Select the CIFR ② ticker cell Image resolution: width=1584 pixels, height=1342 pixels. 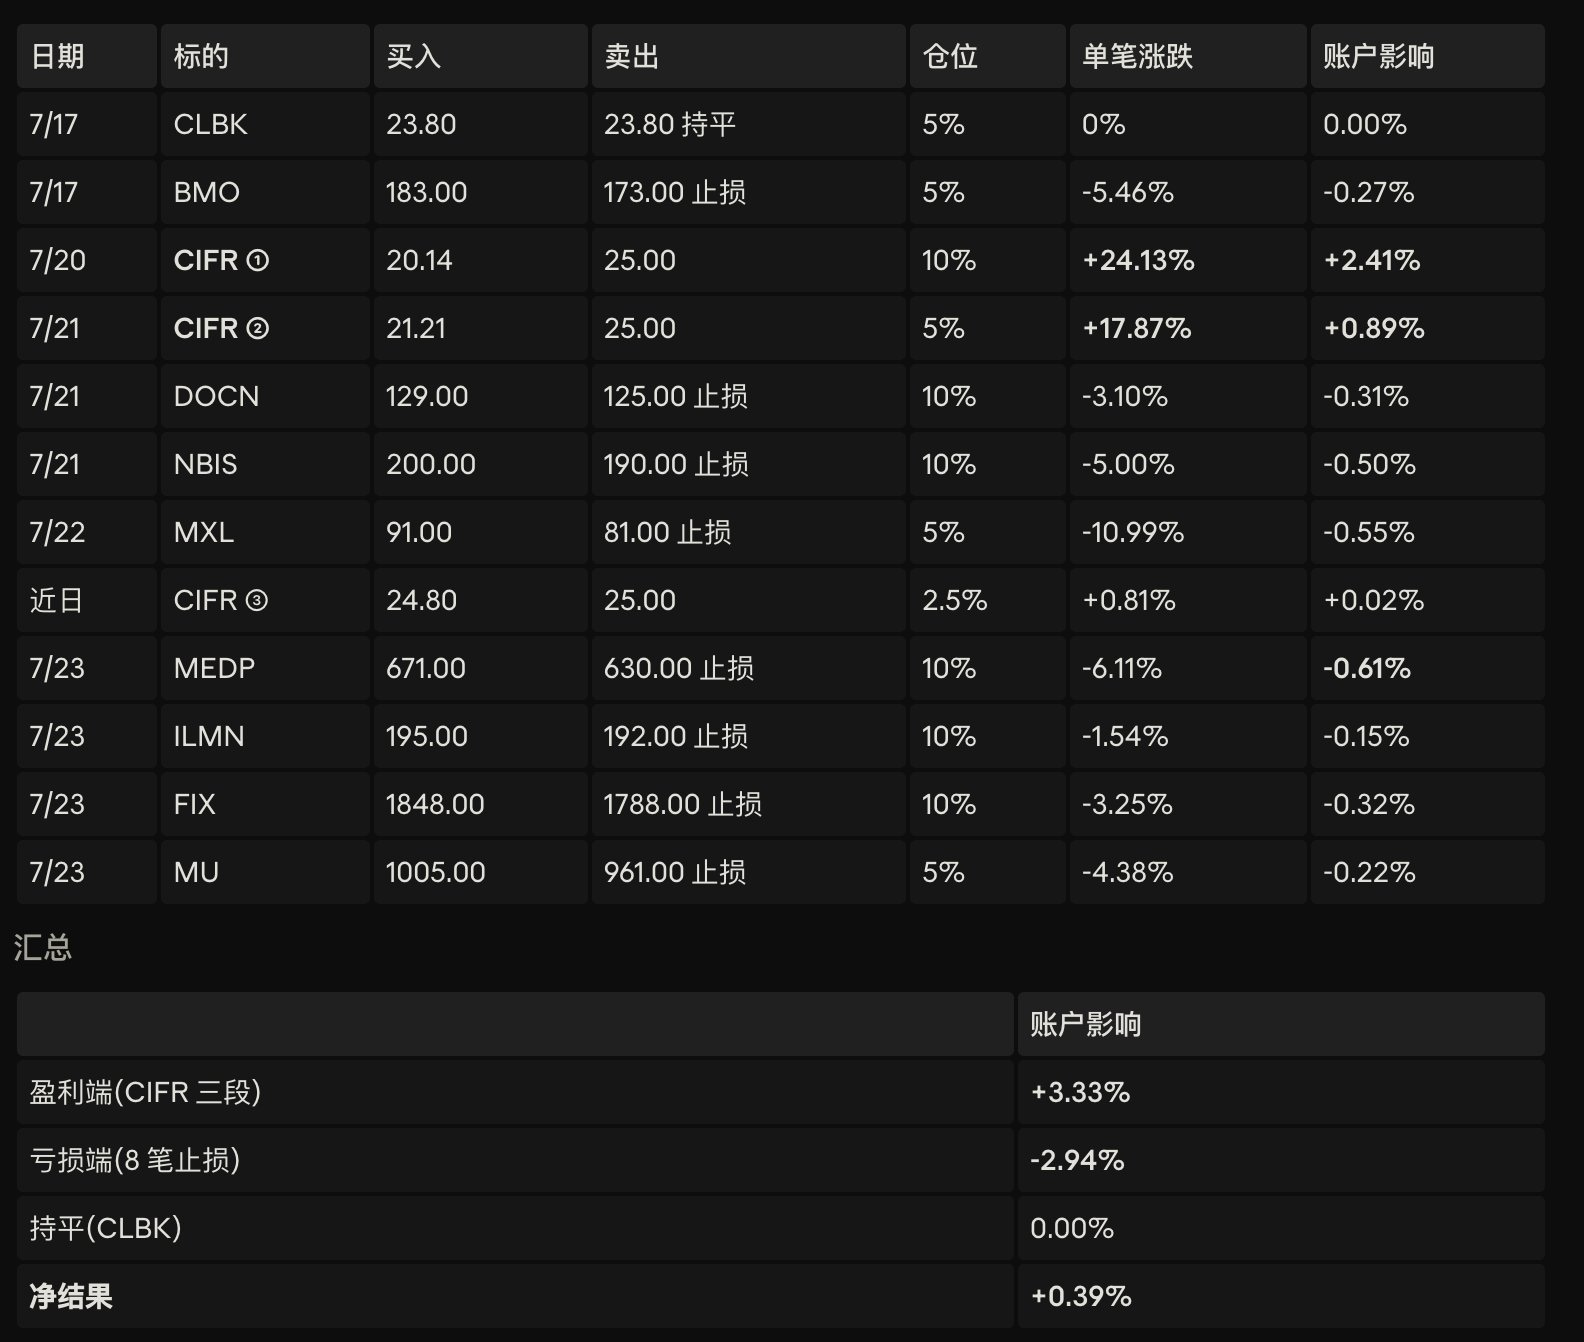265,328
